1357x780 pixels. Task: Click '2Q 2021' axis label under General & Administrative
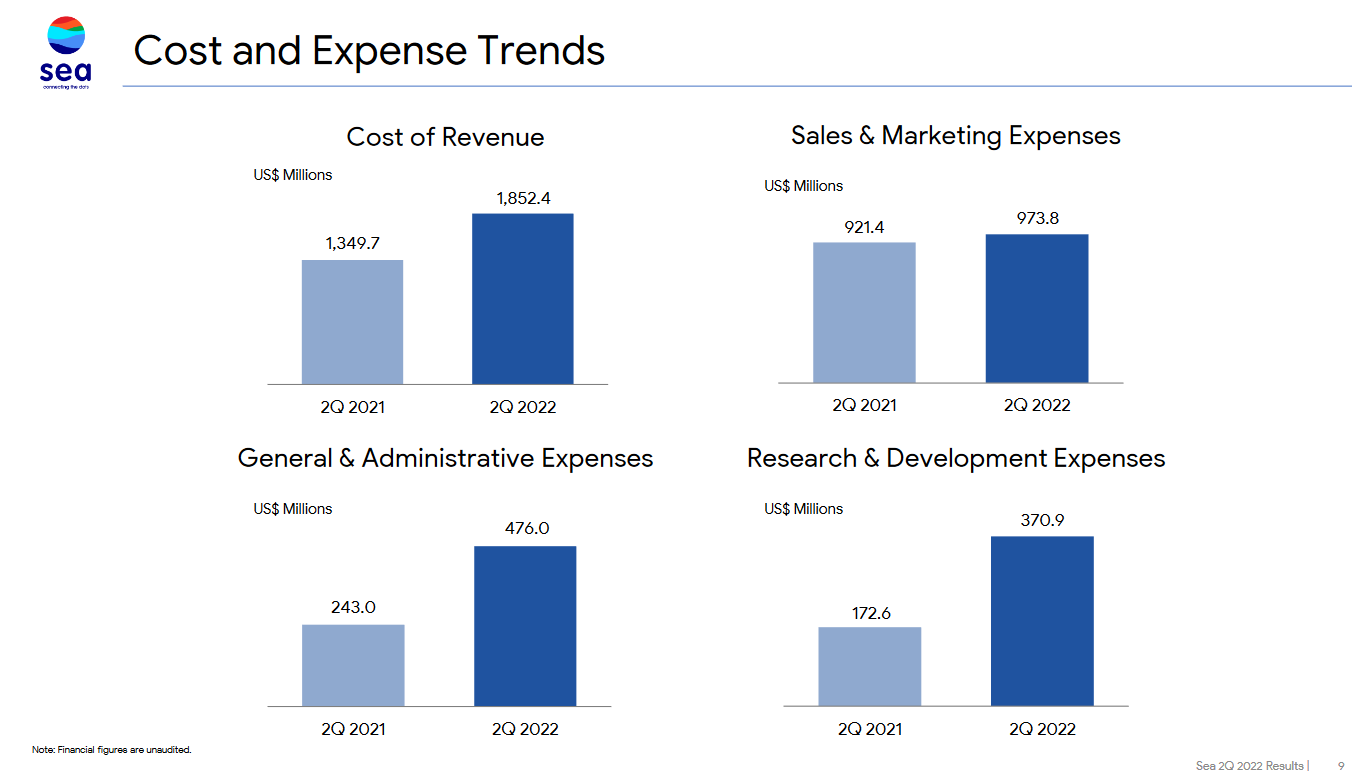tap(354, 729)
